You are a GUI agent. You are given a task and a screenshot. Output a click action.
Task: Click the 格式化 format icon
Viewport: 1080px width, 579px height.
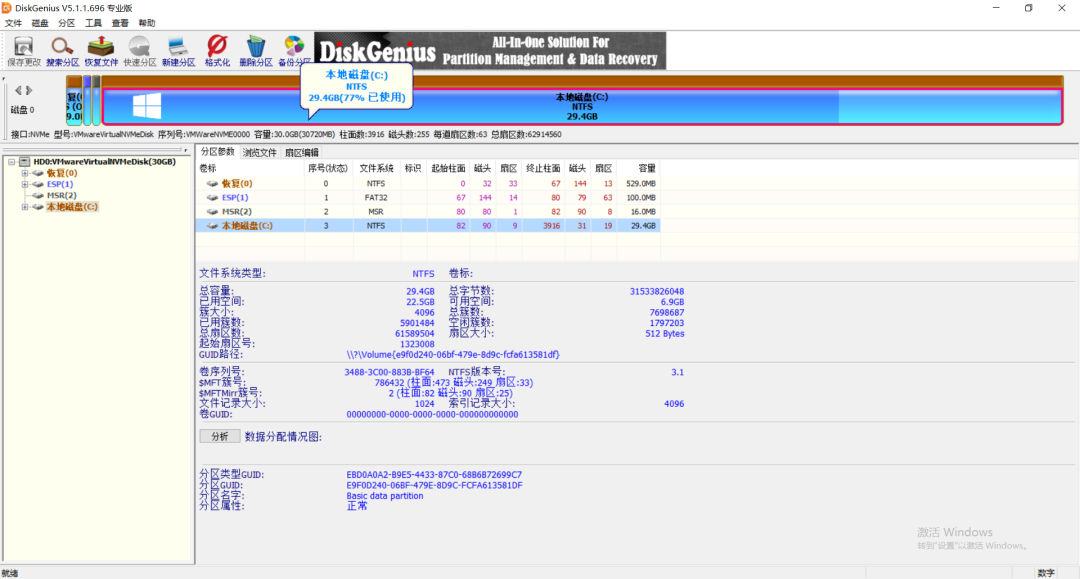217,50
